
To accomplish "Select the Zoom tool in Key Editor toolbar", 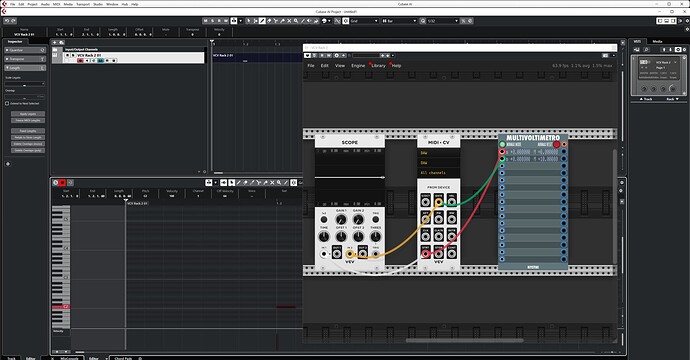I will coord(279,182).
